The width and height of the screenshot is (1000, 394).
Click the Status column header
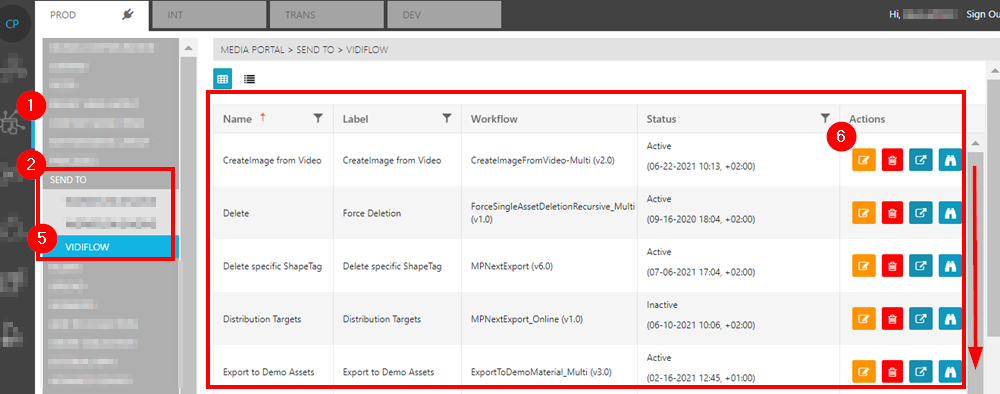point(661,119)
